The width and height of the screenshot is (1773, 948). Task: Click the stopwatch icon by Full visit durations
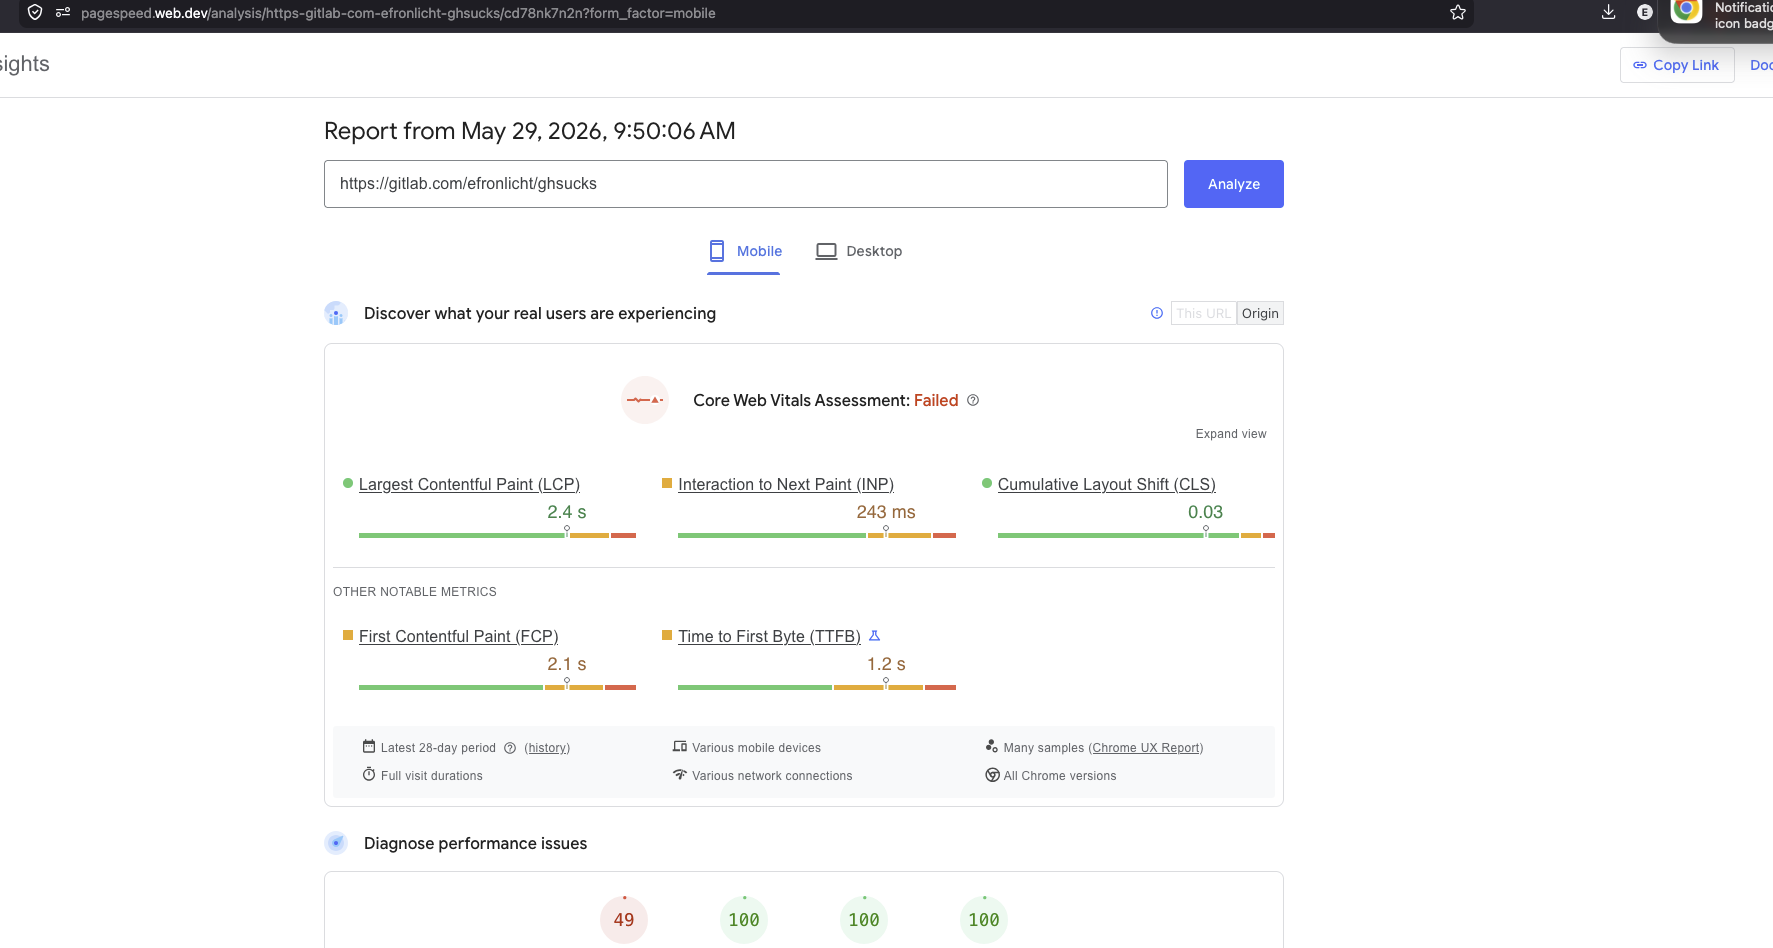click(369, 775)
